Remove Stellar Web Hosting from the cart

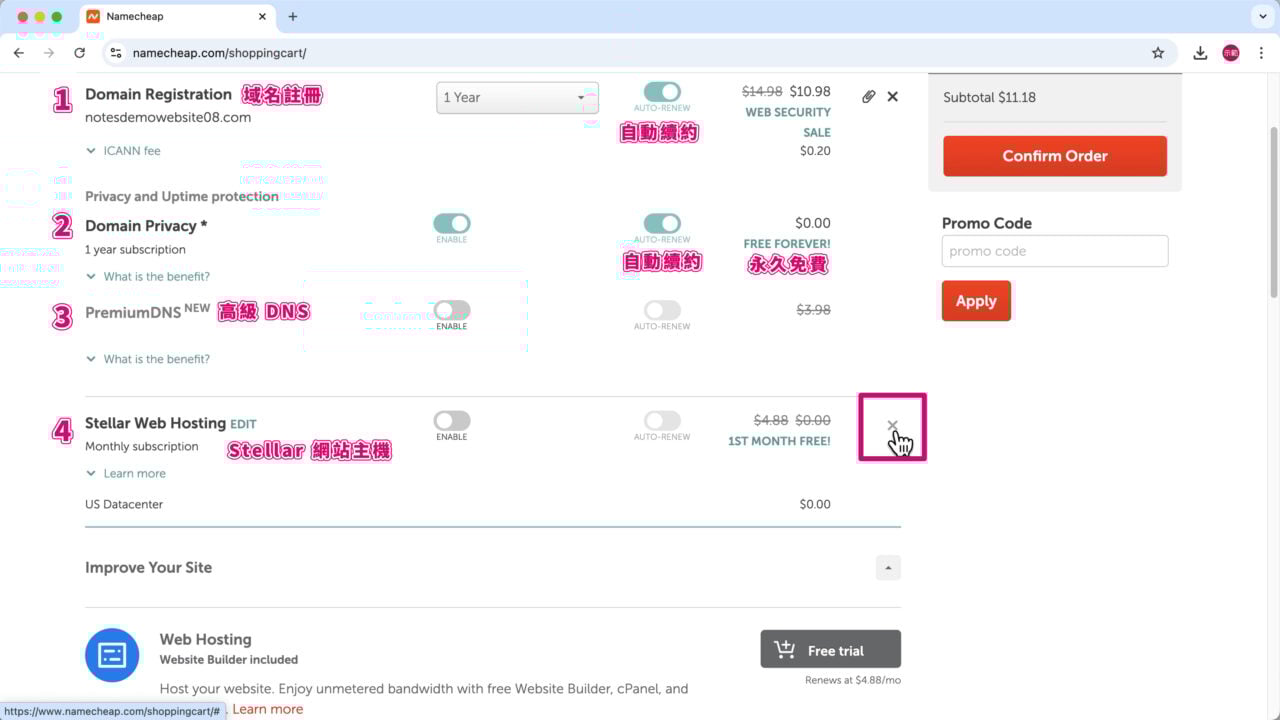point(892,426)
